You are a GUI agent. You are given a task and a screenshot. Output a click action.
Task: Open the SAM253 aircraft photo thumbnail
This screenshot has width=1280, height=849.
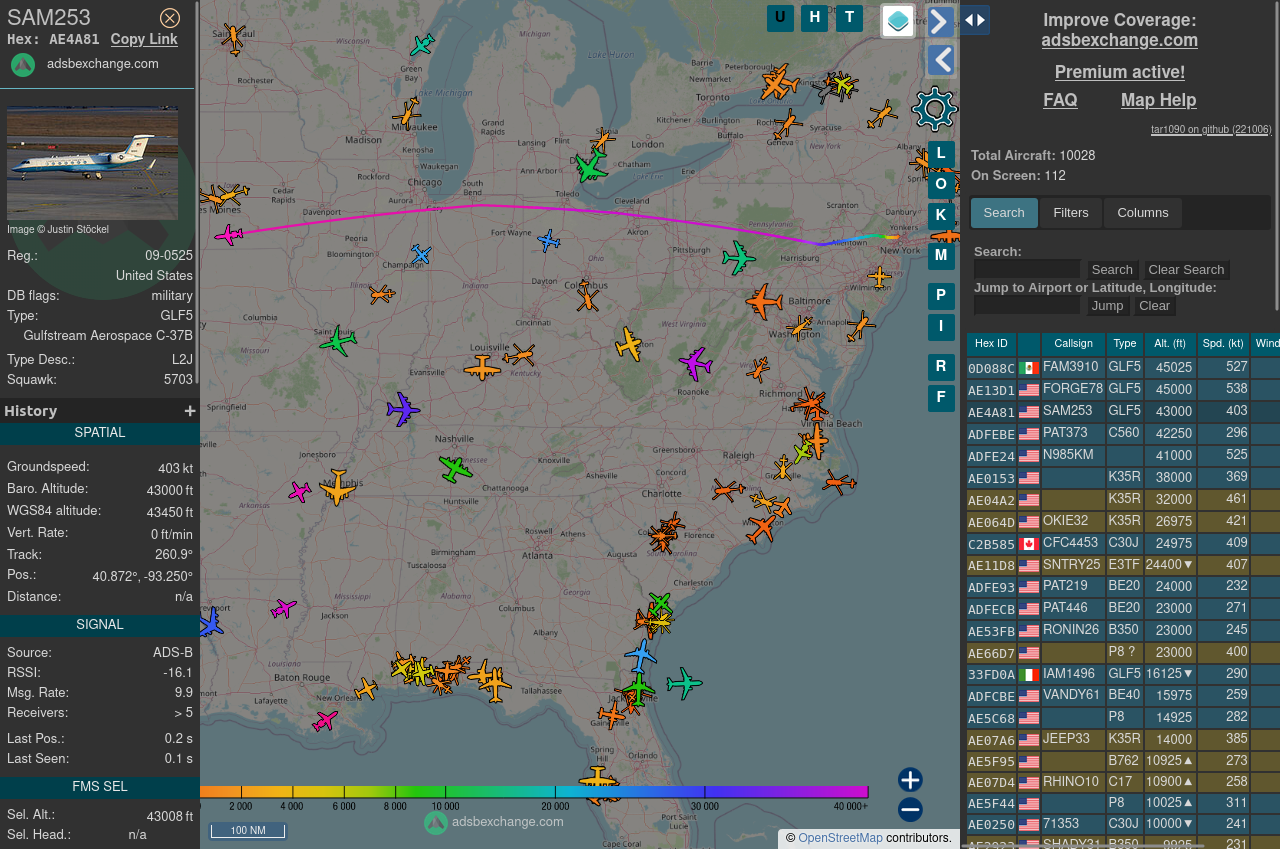[x=92, y=162]
